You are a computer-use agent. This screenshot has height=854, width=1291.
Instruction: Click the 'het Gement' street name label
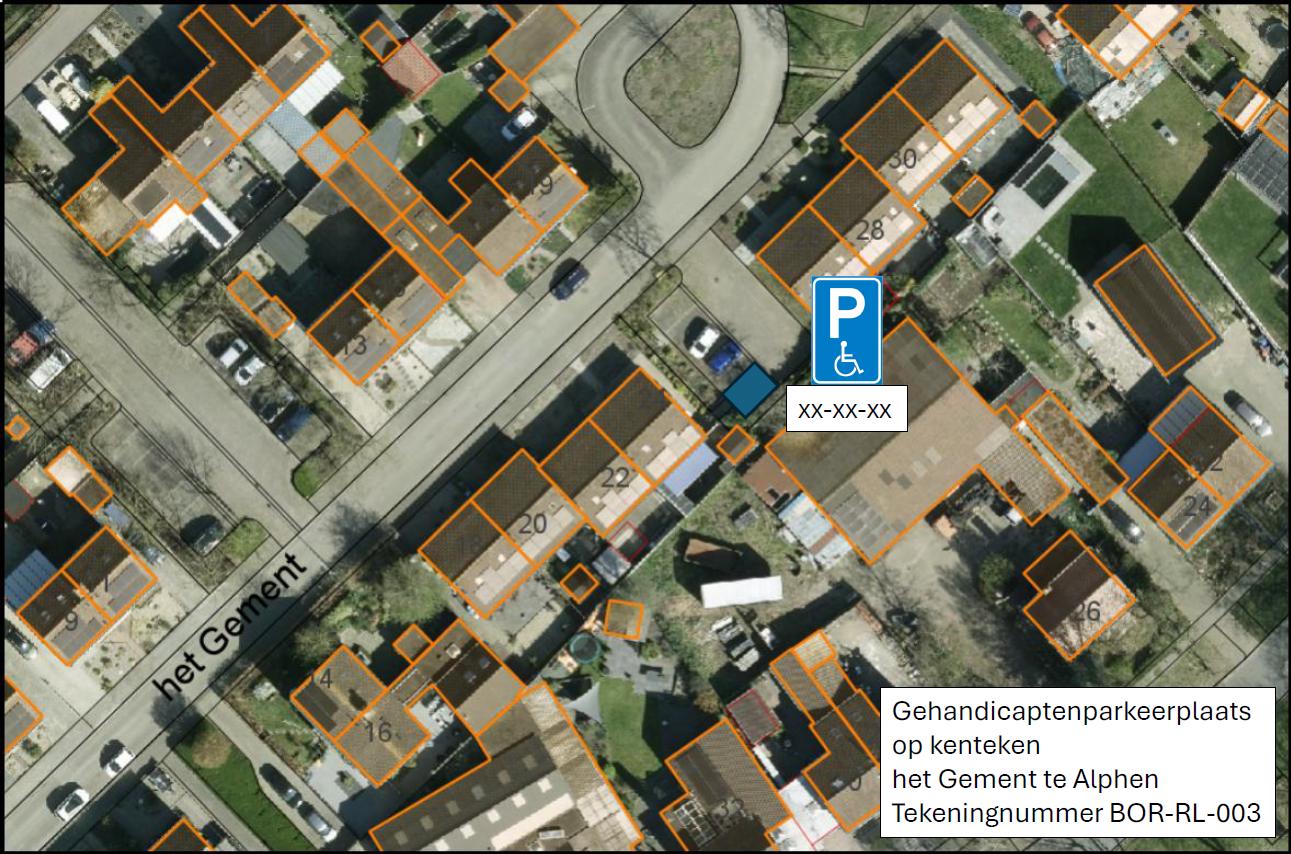233,626
